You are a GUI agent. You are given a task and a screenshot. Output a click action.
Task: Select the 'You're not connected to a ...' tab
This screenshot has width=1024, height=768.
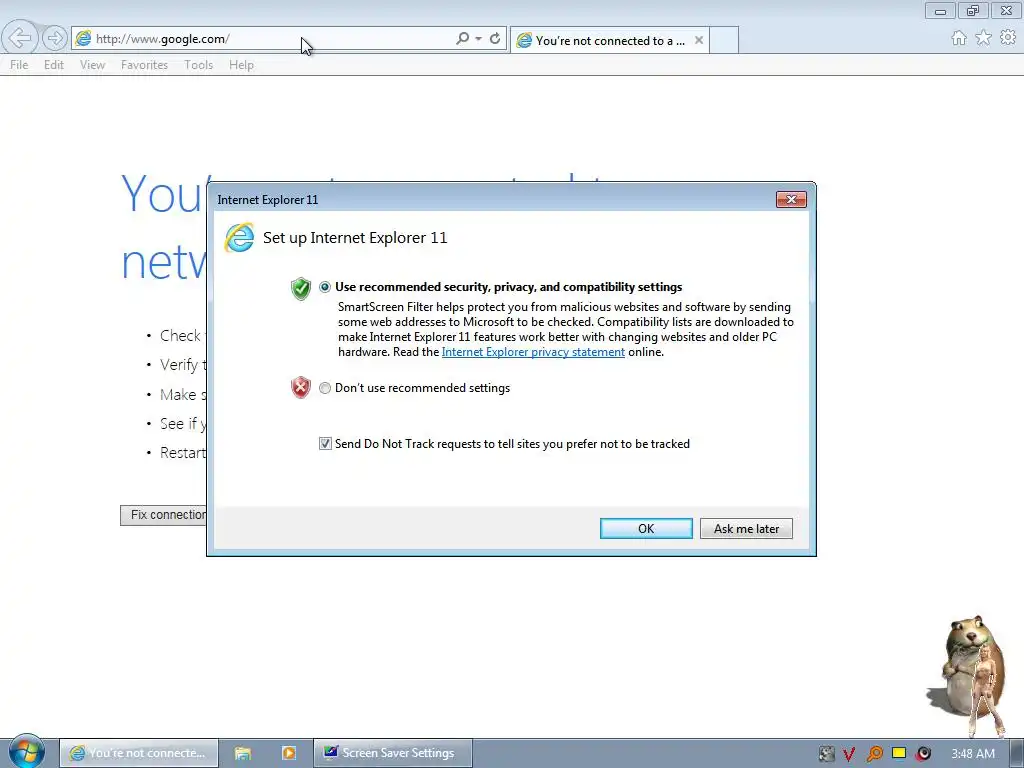coord(609,40)
